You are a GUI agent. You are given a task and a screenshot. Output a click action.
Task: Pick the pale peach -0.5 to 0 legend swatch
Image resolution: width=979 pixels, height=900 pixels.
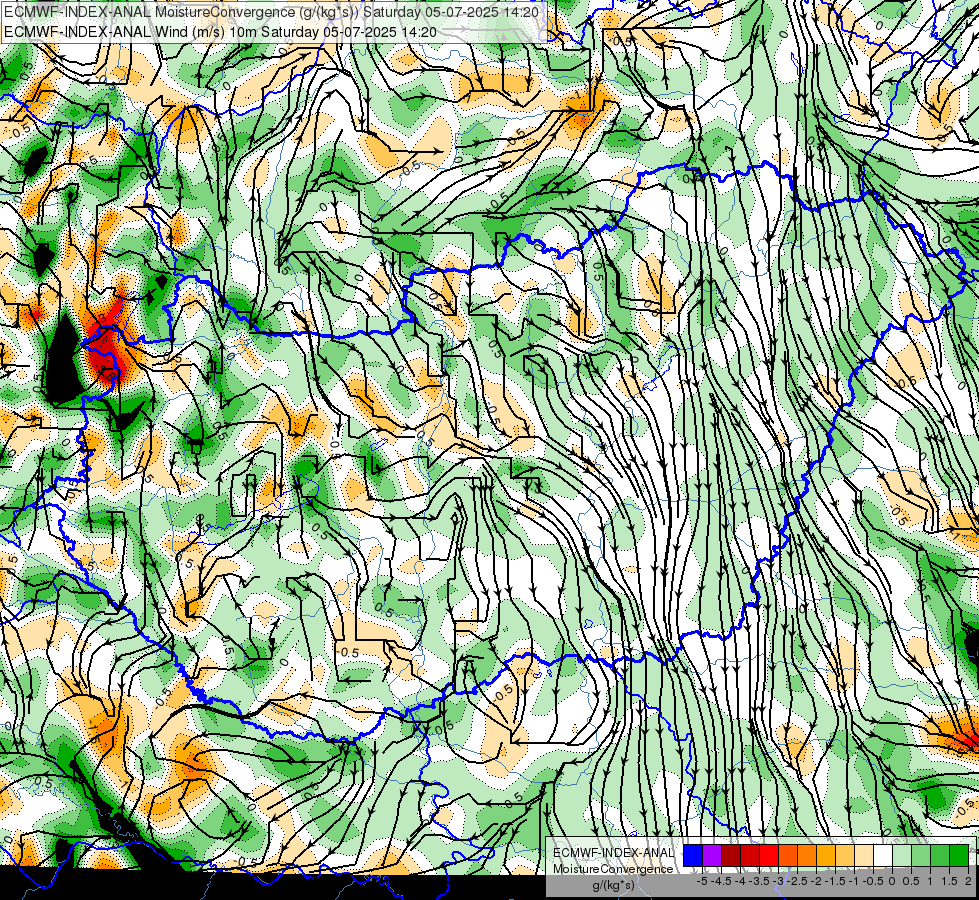(x=864, y=856)
